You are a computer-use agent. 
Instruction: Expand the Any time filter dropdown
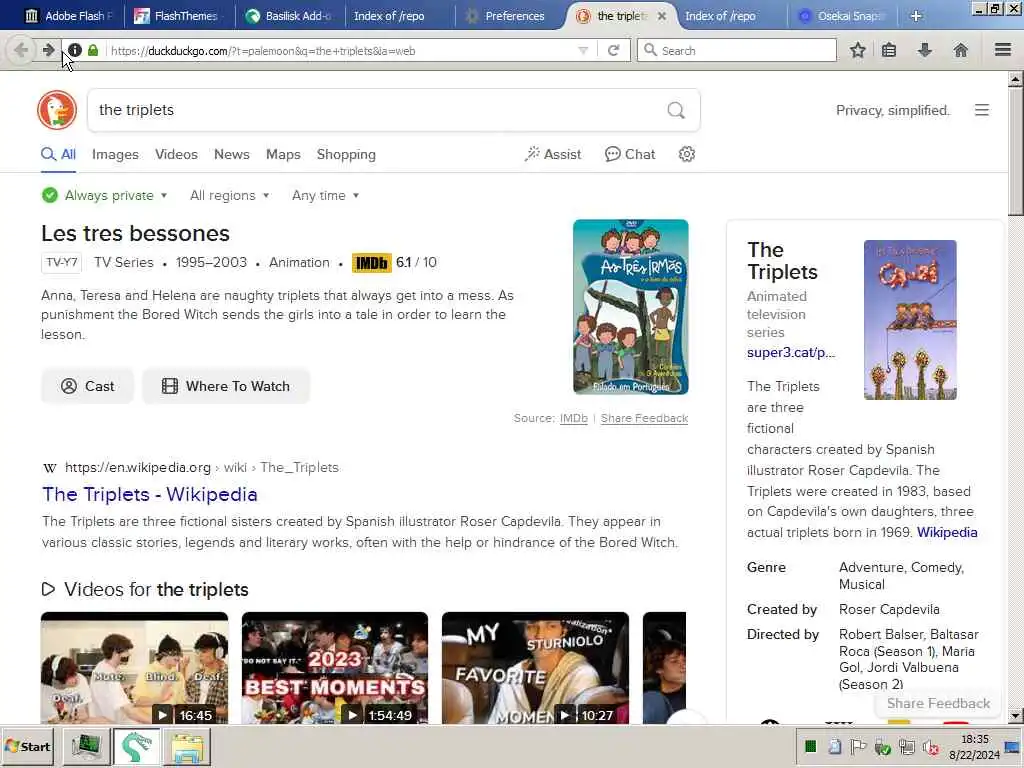[325, 195]
